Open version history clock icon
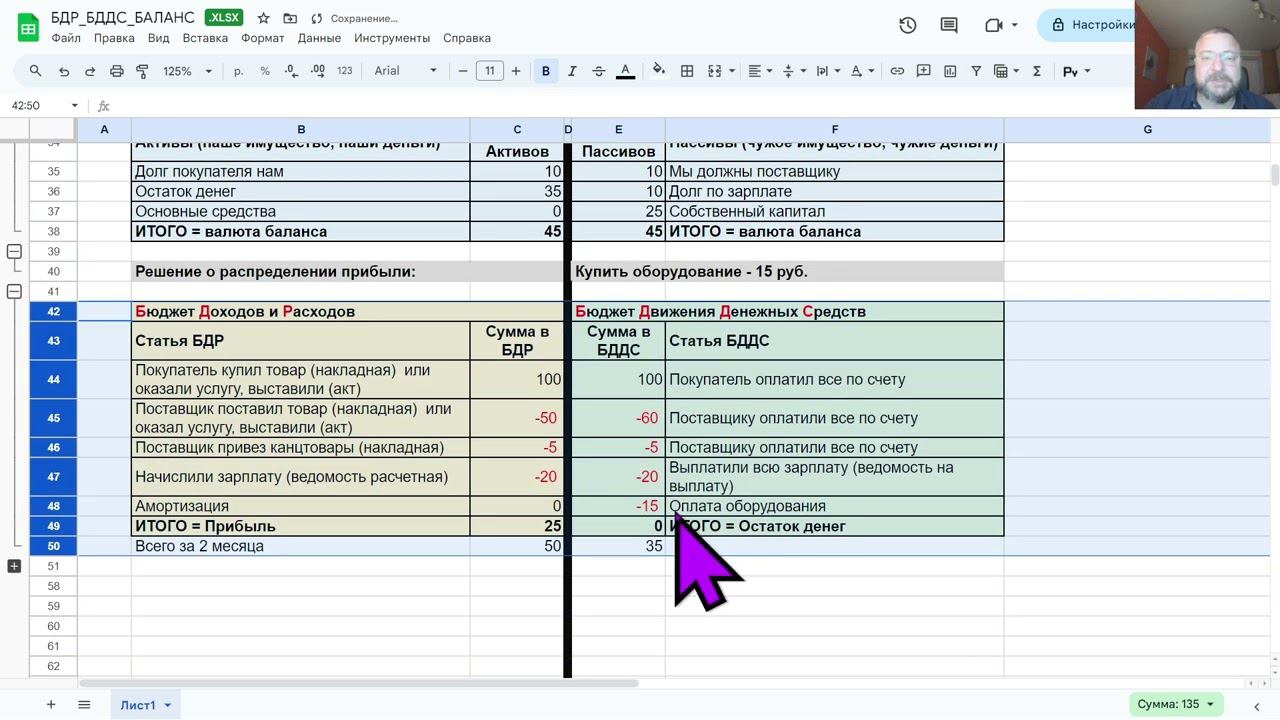The width and height of the screenshot is (1280, 720). [x=908, y=25]
